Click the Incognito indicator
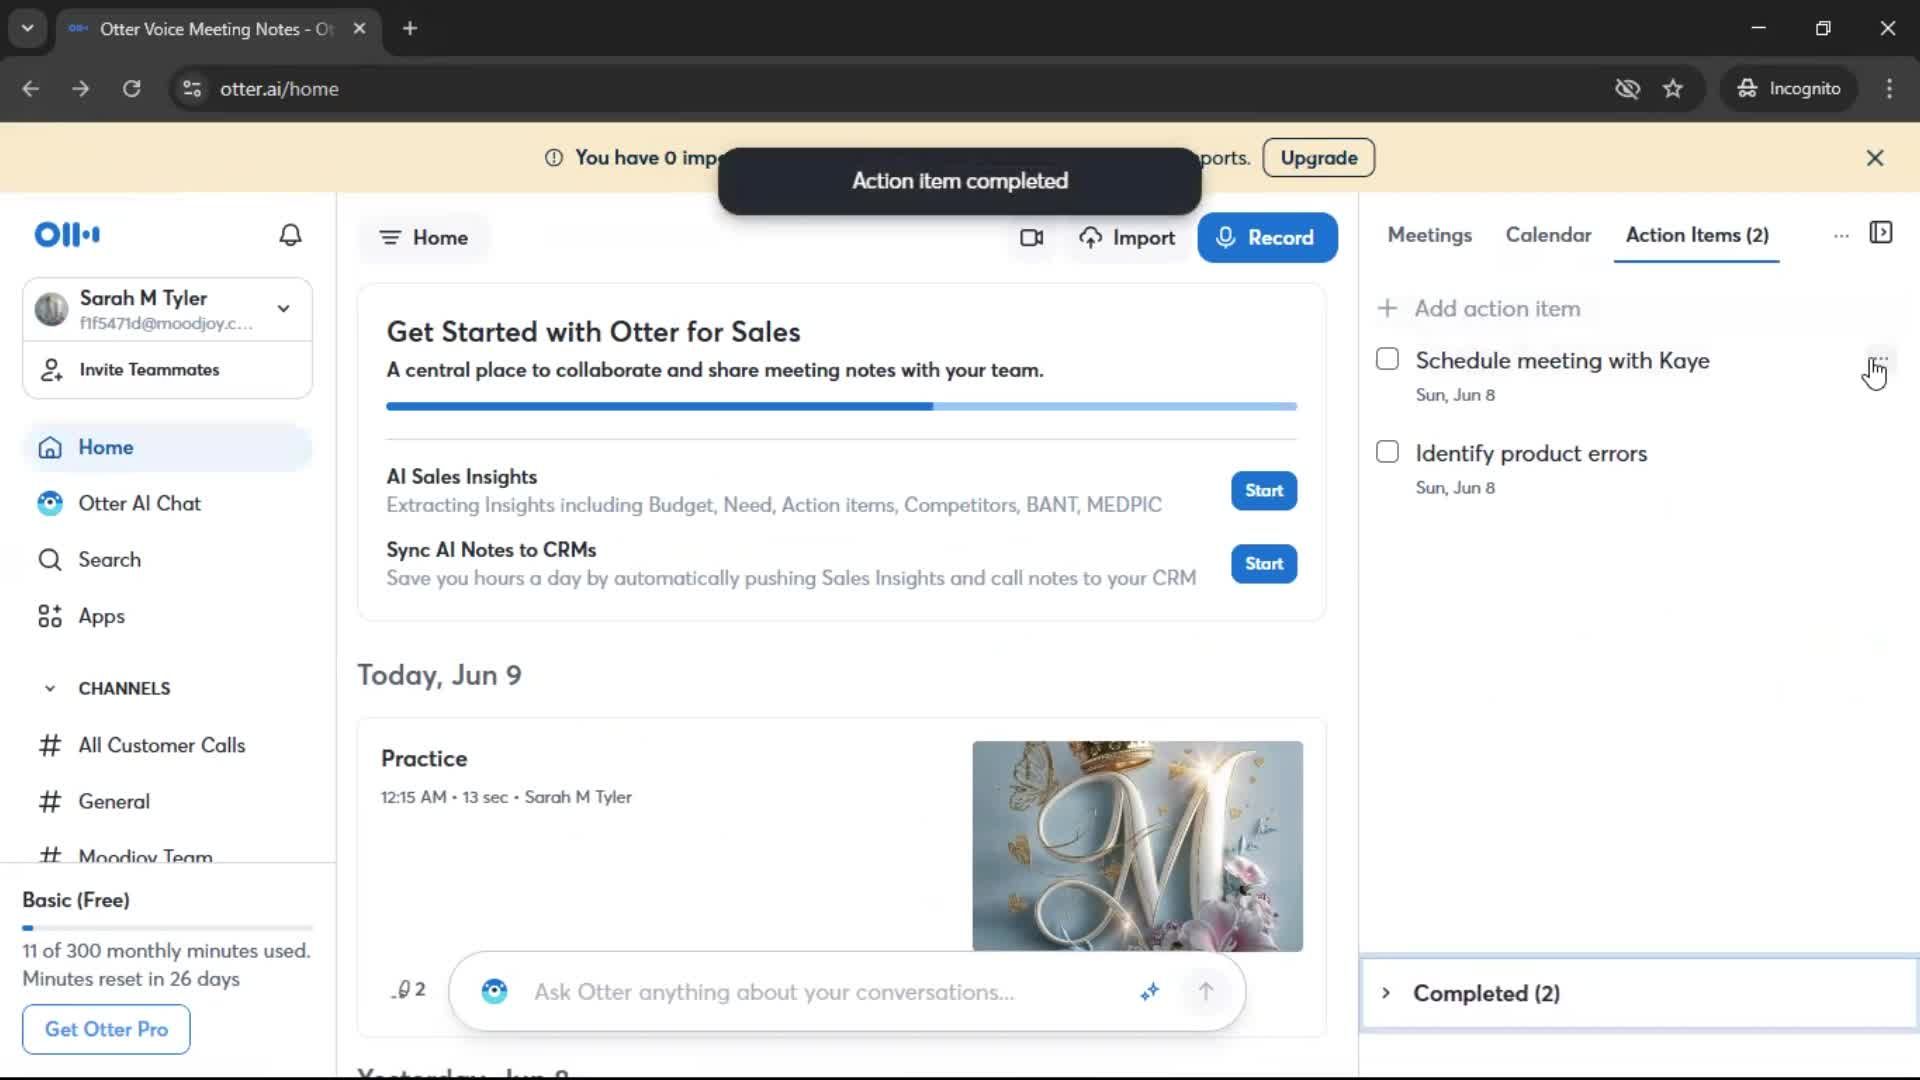 [1788, 89]
